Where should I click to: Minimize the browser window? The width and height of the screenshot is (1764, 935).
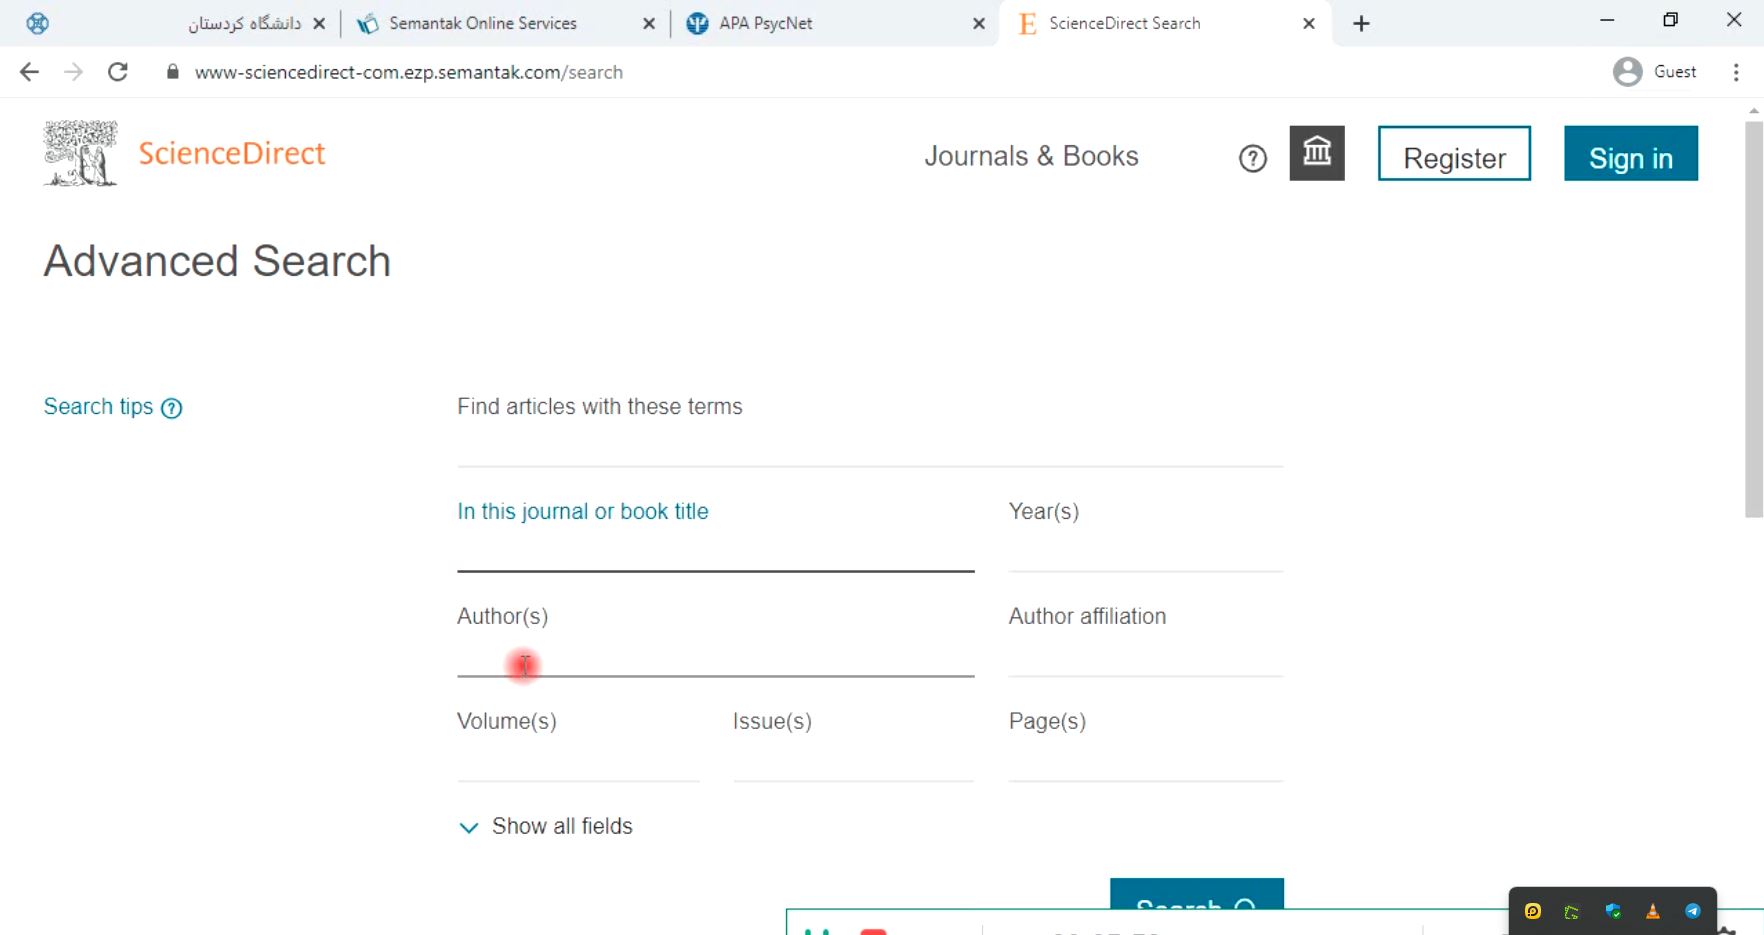pos(1607,20)
